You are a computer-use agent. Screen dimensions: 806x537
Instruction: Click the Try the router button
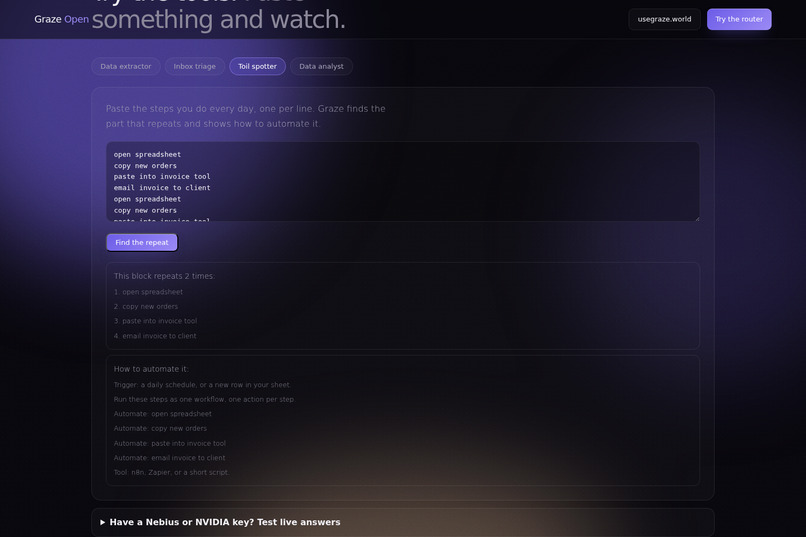[739, 19]
